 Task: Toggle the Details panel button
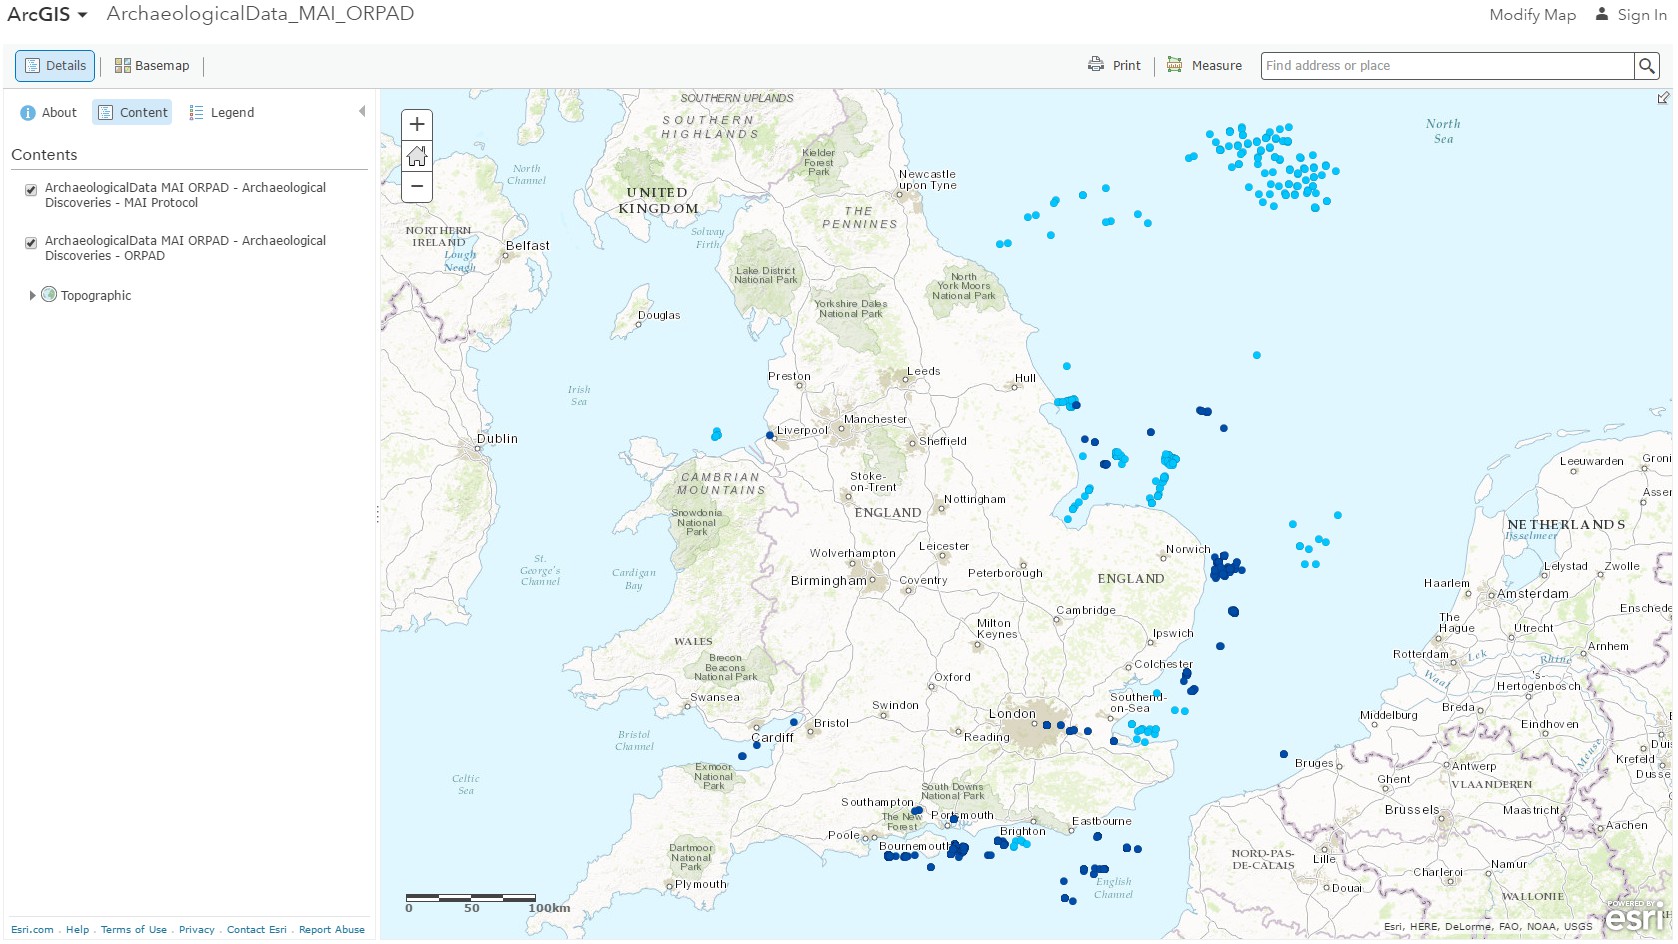click(x=55, y=66)
